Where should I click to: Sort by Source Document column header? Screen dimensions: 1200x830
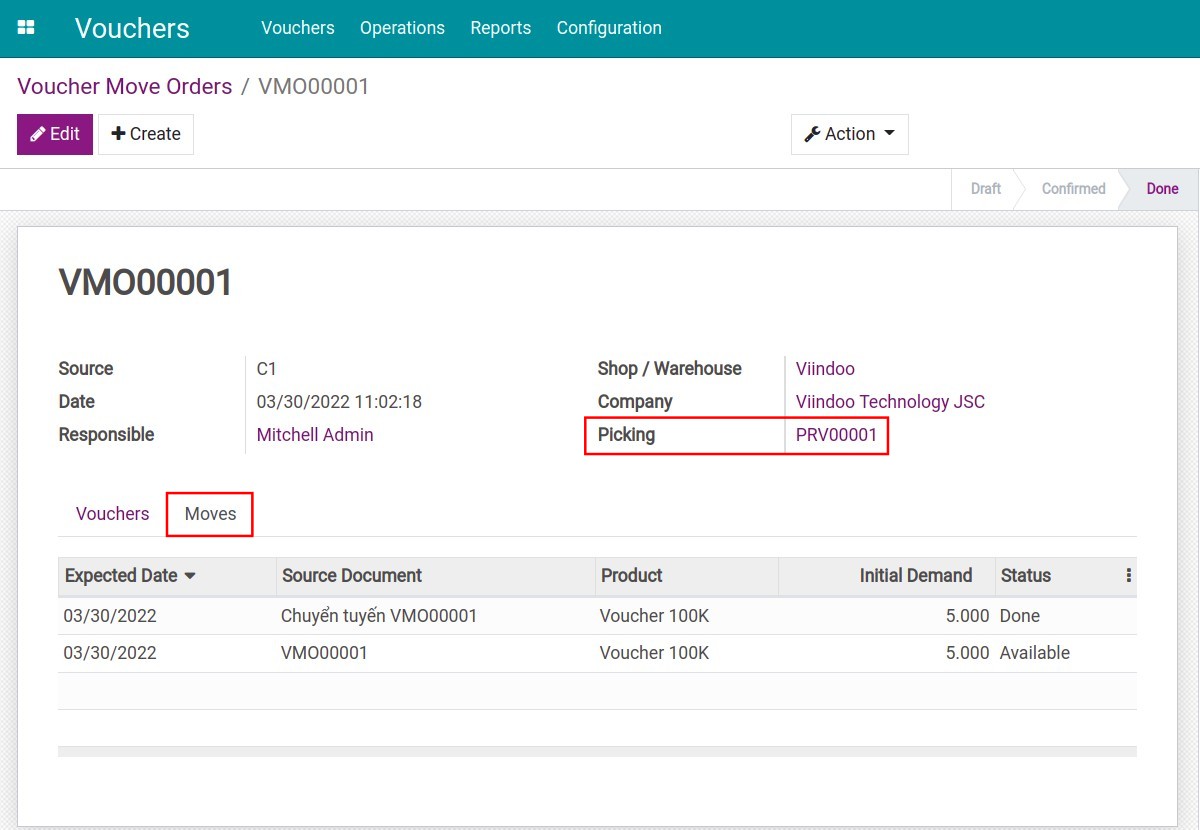[435, 576]
